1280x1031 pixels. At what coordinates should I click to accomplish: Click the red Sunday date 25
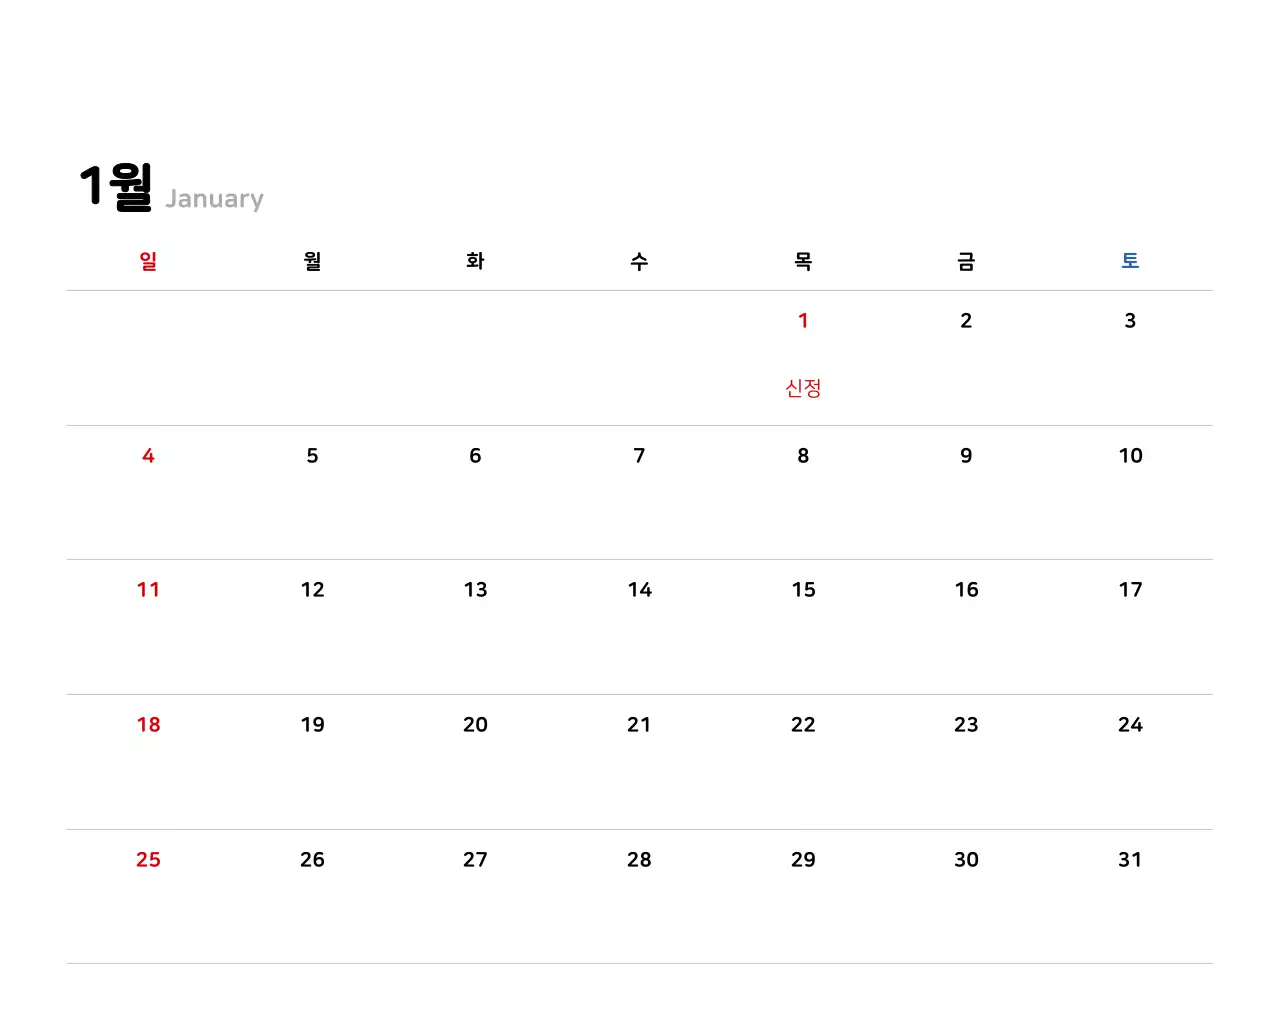pyautogui.click(x=148, y=860)
